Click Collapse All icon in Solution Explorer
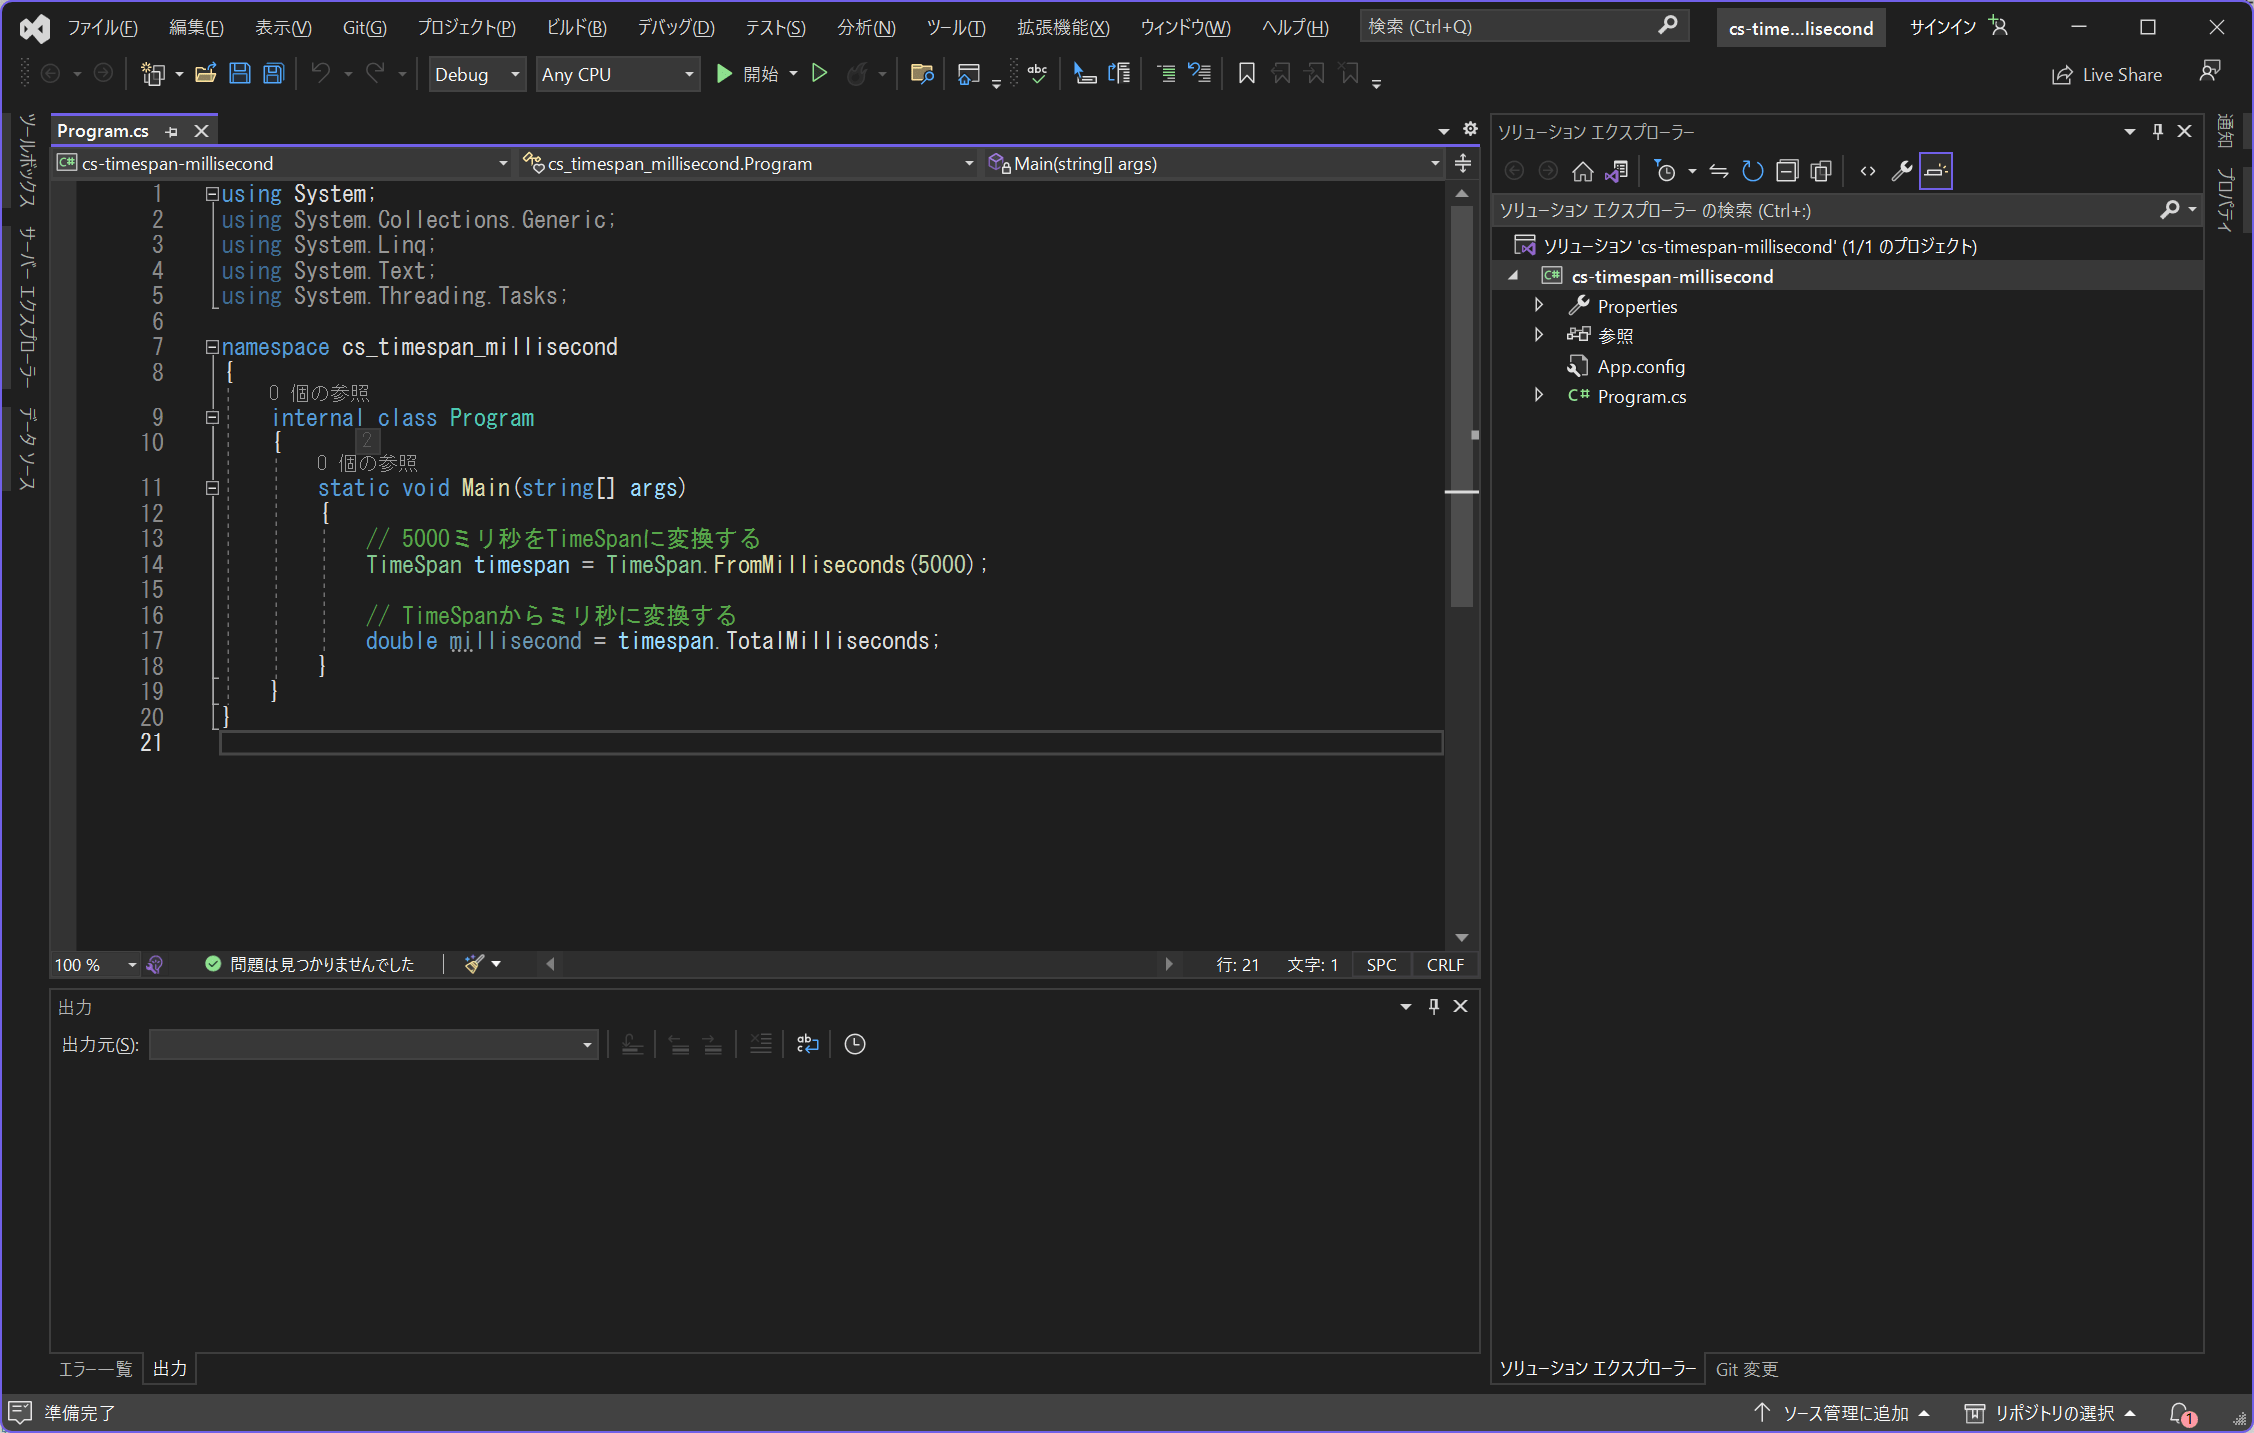 click(1787, 171)
